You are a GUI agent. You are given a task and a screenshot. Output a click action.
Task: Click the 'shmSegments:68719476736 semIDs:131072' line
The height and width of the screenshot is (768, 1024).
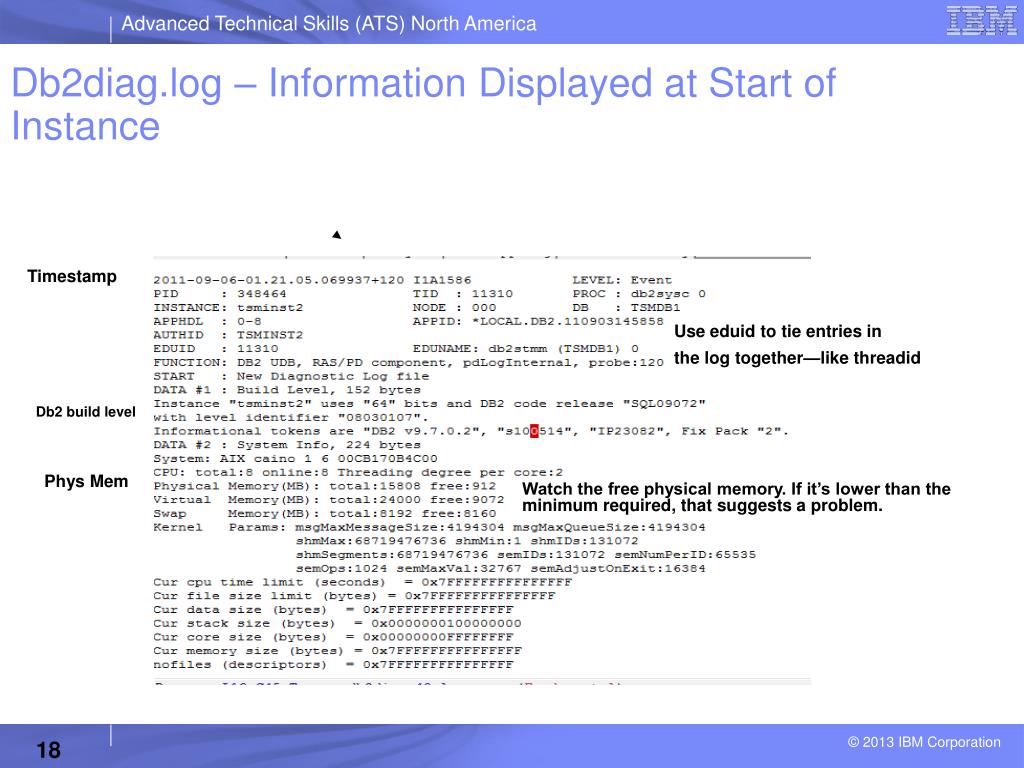pyautogui.click(x=526, y=554)
